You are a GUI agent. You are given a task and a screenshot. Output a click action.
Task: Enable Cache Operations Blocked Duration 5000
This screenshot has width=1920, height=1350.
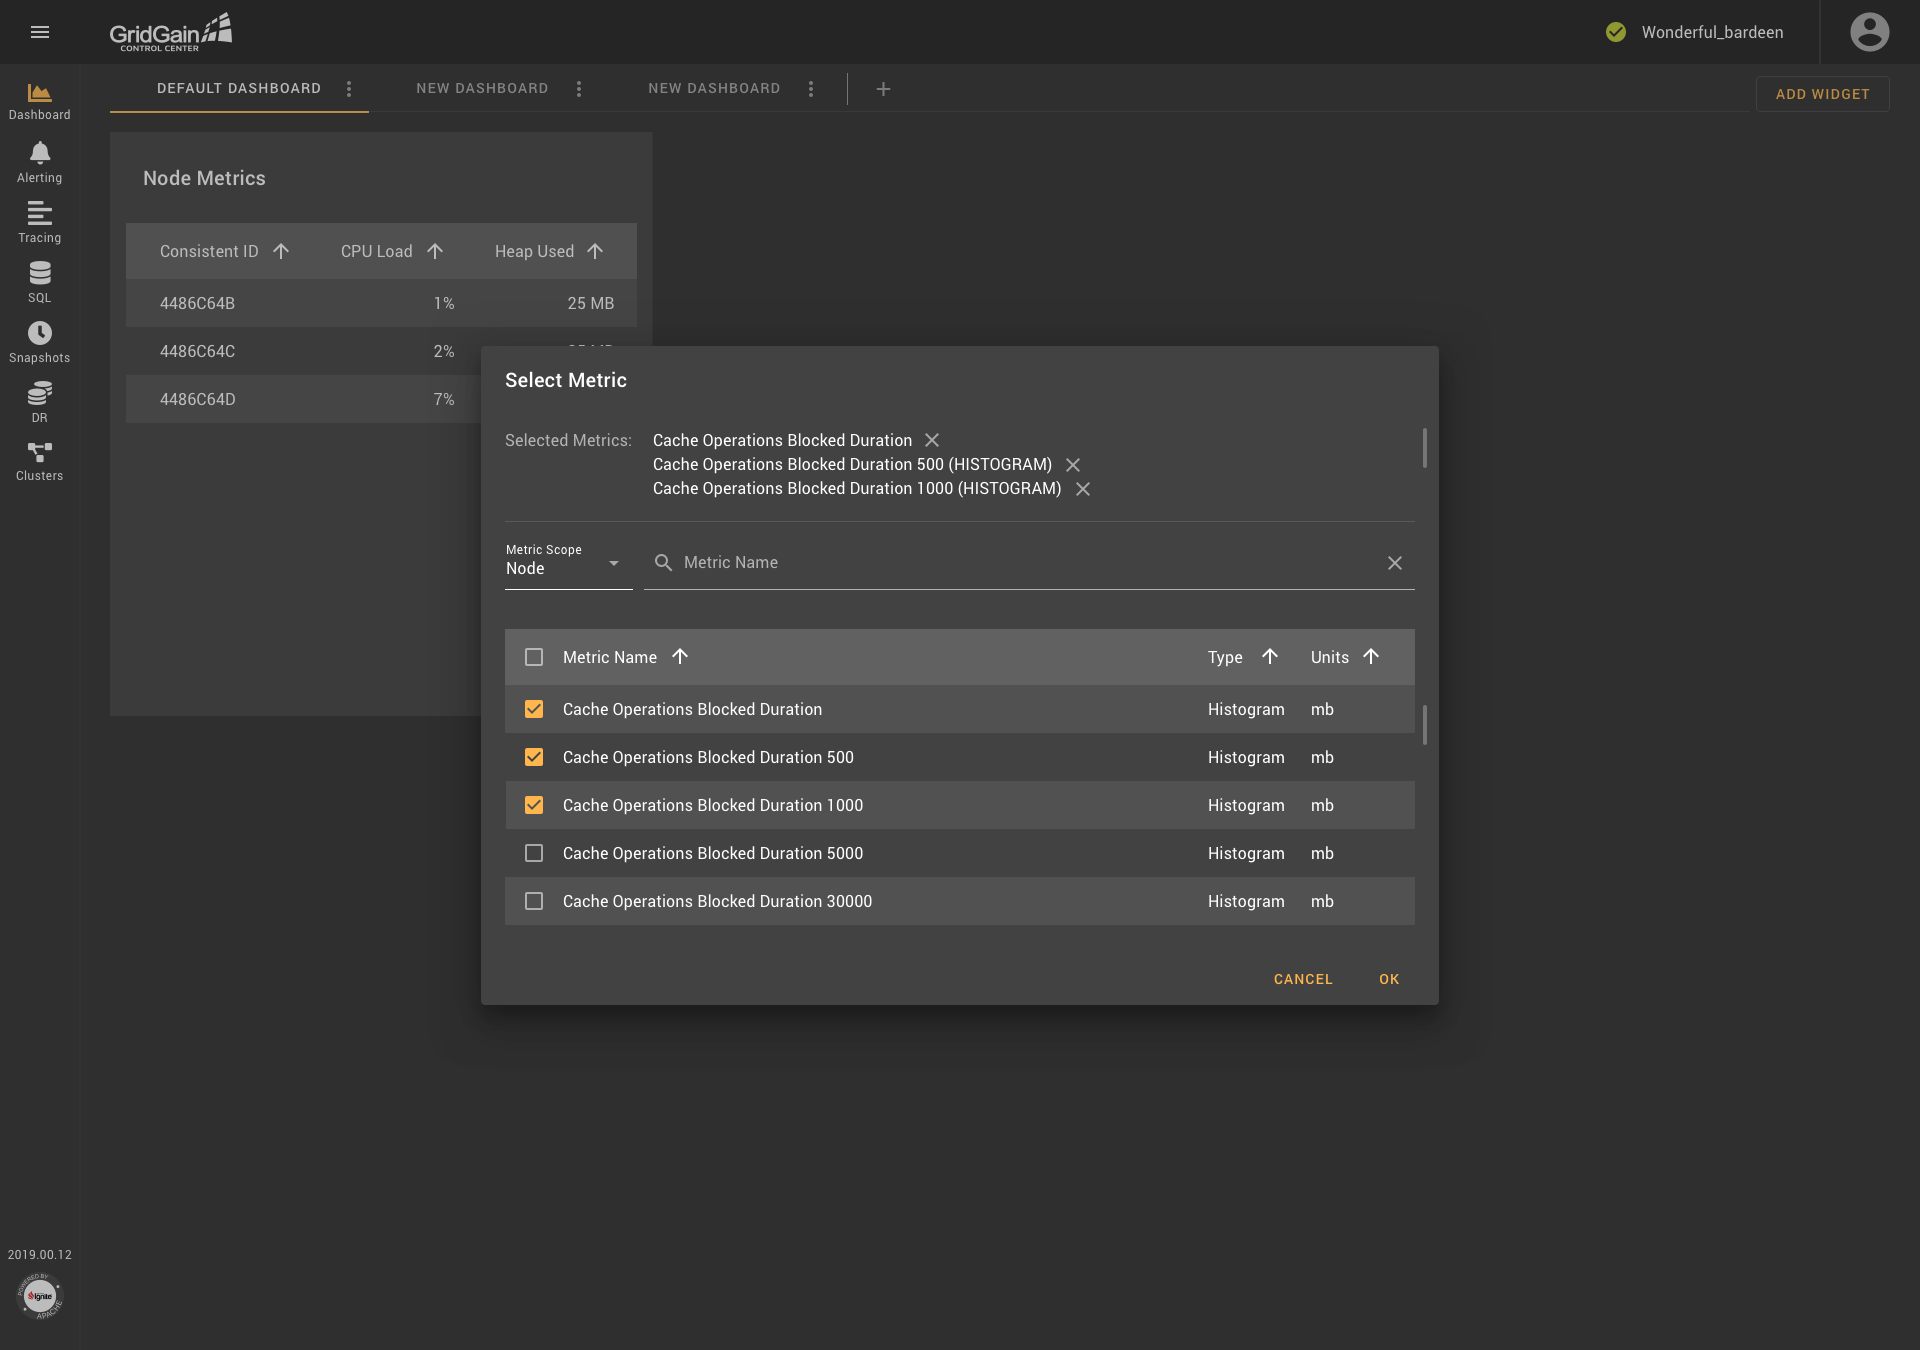533,852
